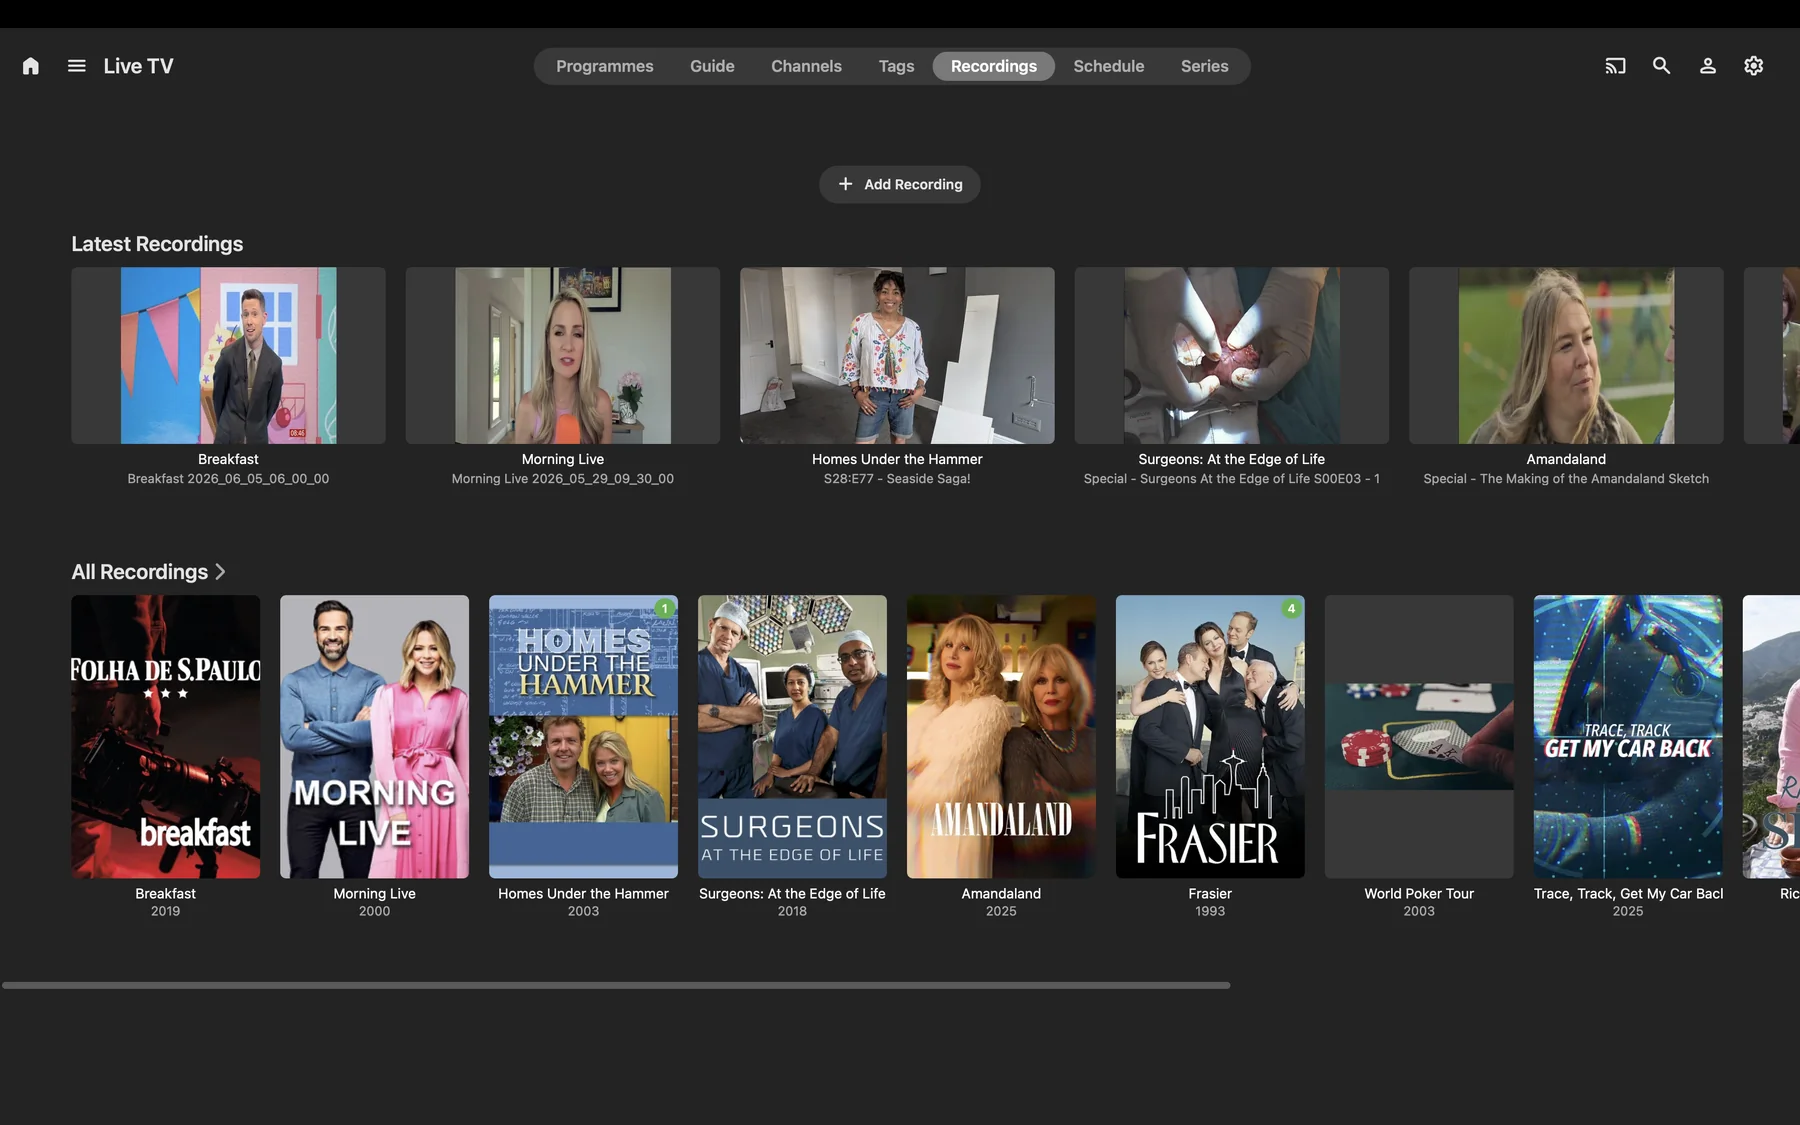1800x1125 pixels.
Task: Switch to the Schedule tab
Action: click(x=1108, y=66)
